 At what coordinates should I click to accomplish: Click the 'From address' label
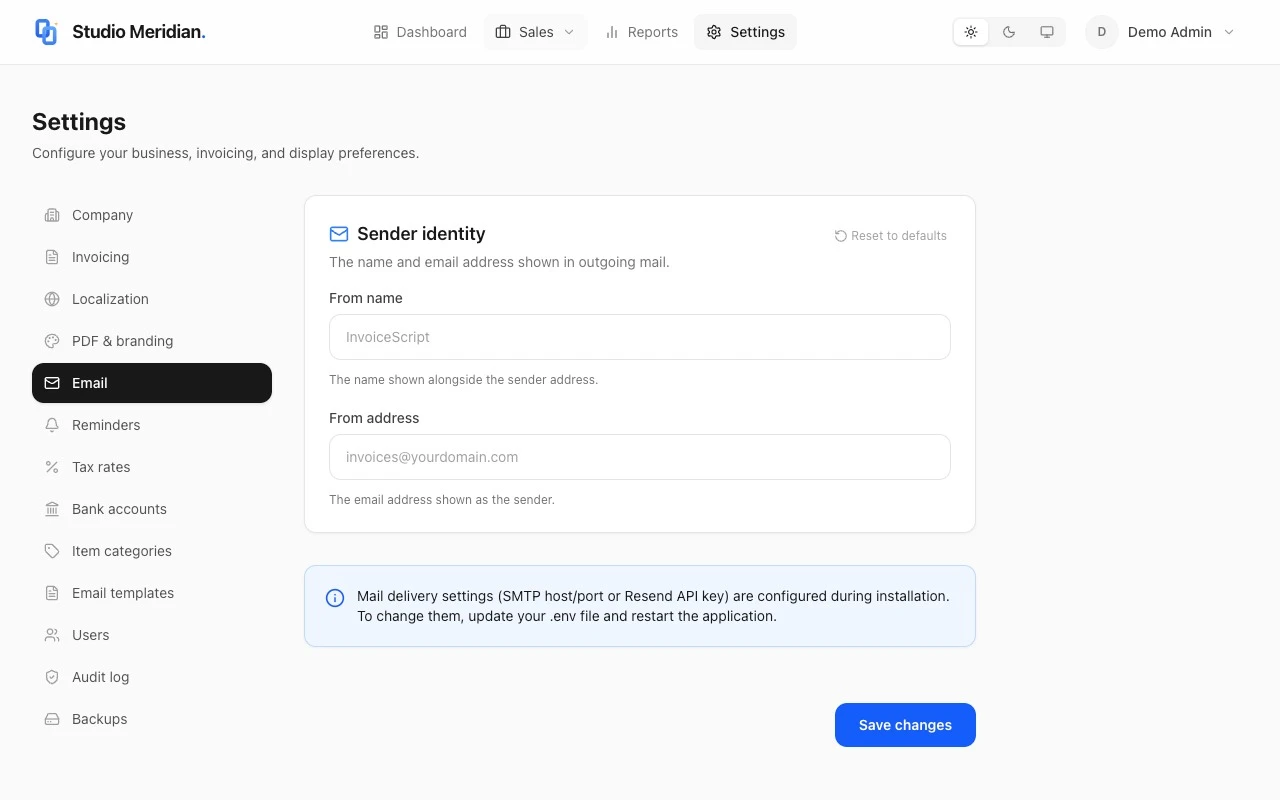[374, 418]
